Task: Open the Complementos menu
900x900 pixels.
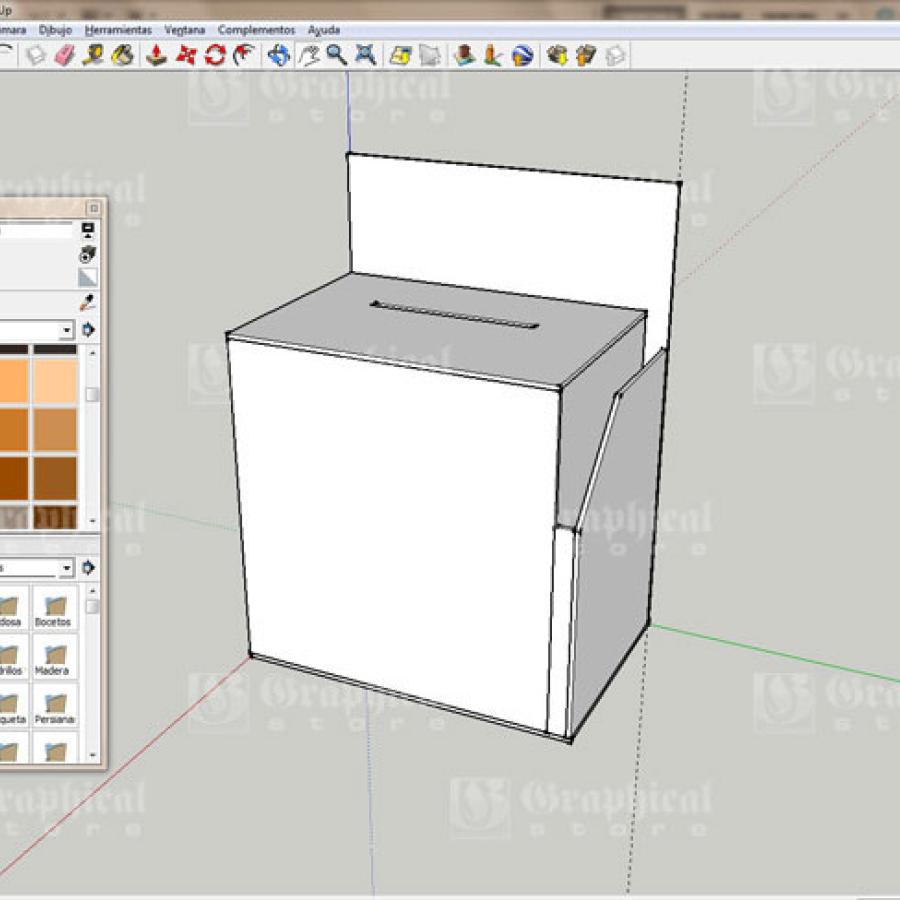Action: tap(256, 30)
